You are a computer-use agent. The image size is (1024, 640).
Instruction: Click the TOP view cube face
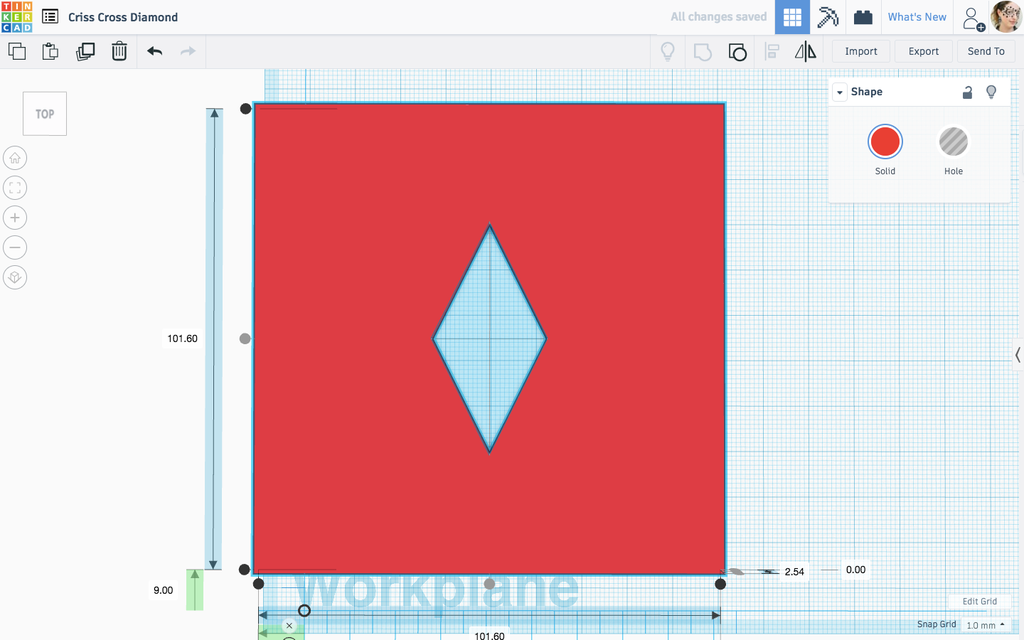(x=44, y=114)
